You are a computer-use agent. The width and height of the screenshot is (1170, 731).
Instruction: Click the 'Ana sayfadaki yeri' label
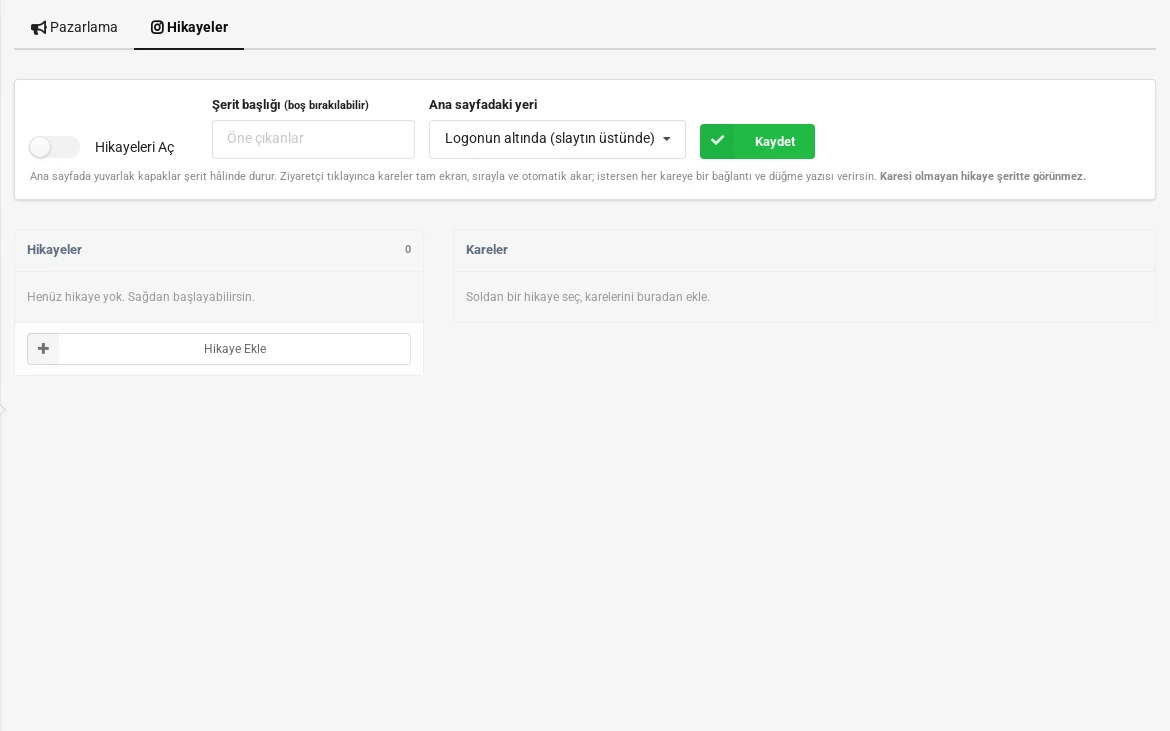tap(483, 104)
